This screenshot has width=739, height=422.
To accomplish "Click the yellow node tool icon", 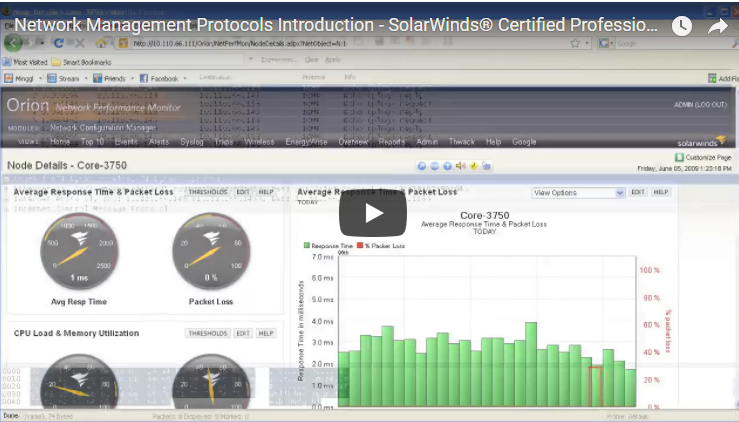I will (473, 166).
